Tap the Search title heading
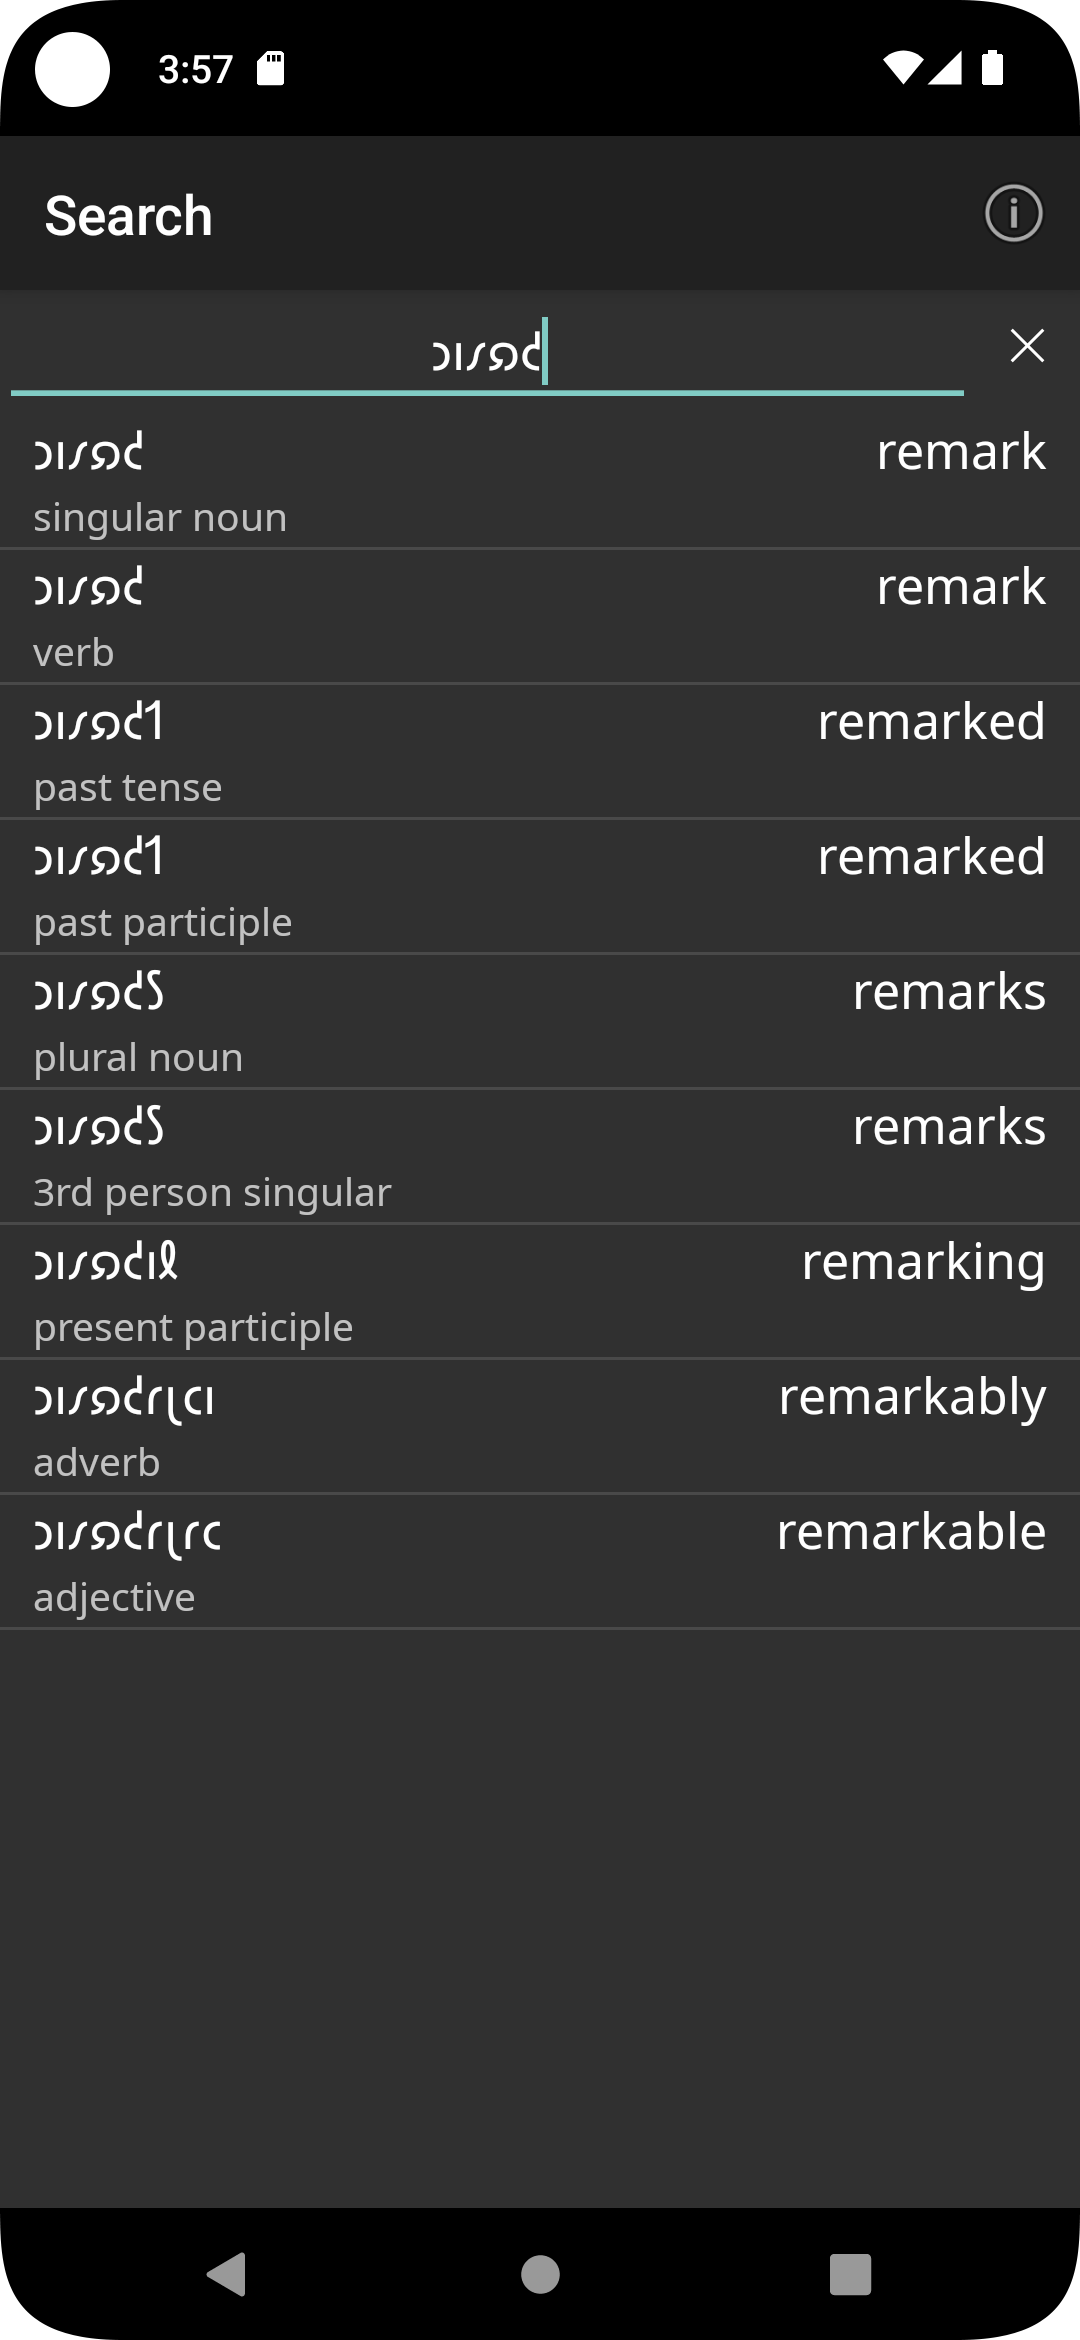The height and width of the screenshot is (2340, 1080). coord(129,216)
